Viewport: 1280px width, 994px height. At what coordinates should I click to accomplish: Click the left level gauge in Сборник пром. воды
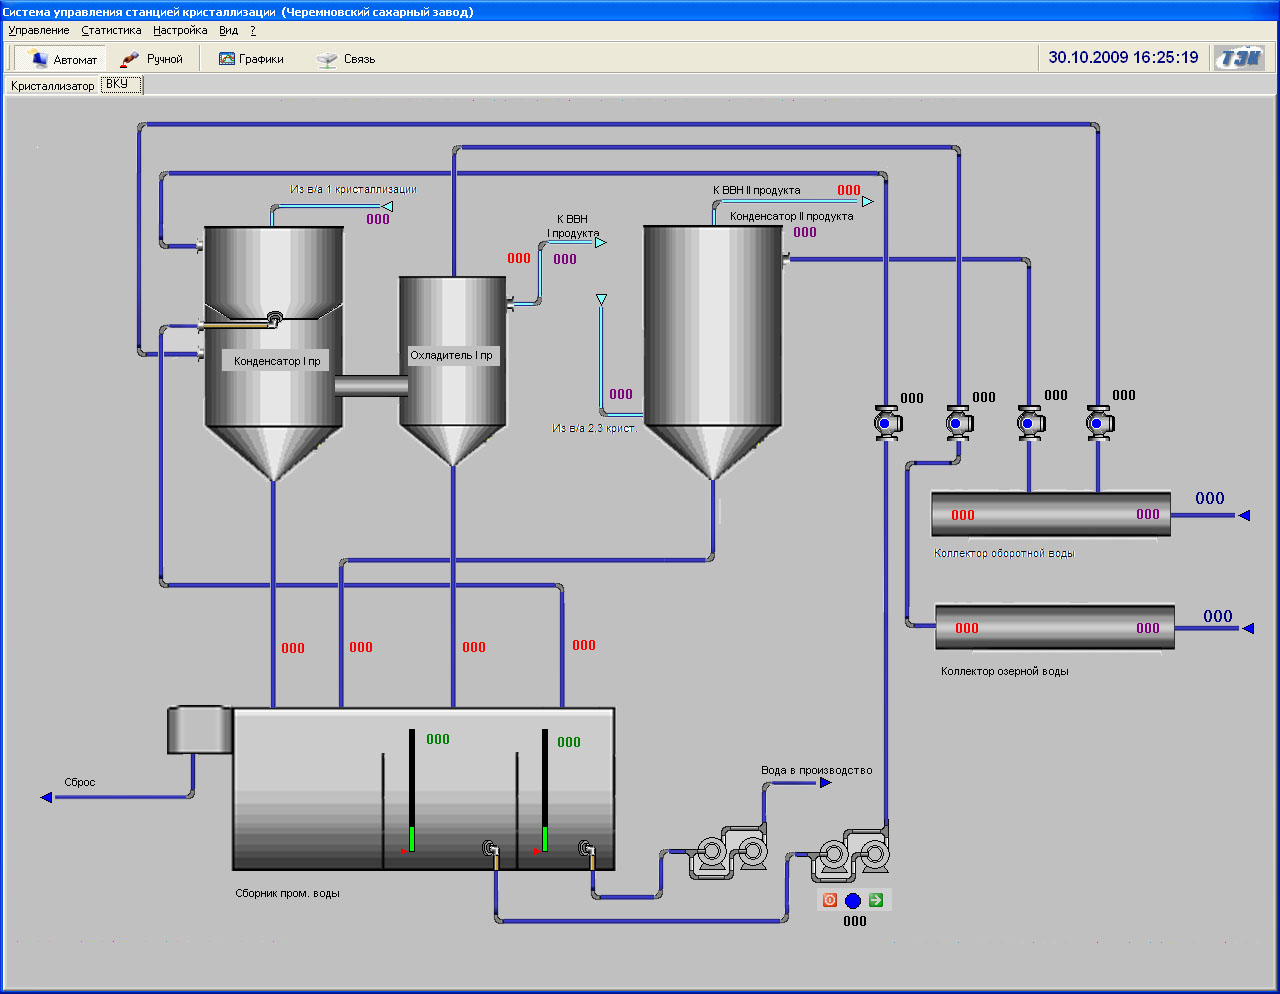(411, 791)
